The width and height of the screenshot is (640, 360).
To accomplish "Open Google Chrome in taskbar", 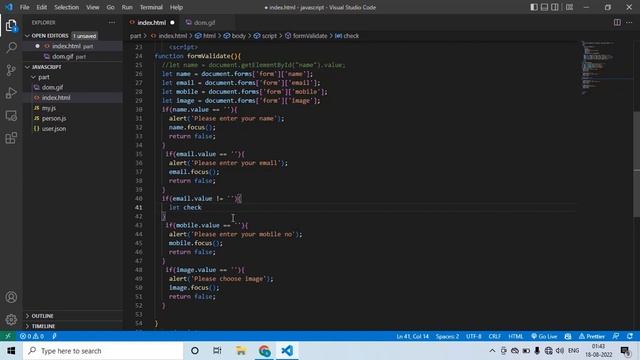I will (264, 351).
